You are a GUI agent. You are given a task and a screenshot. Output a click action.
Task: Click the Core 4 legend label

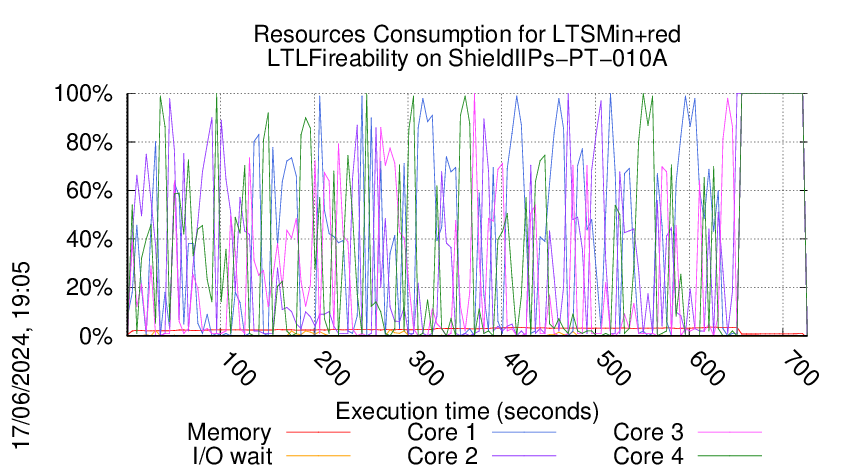(648, 456)
